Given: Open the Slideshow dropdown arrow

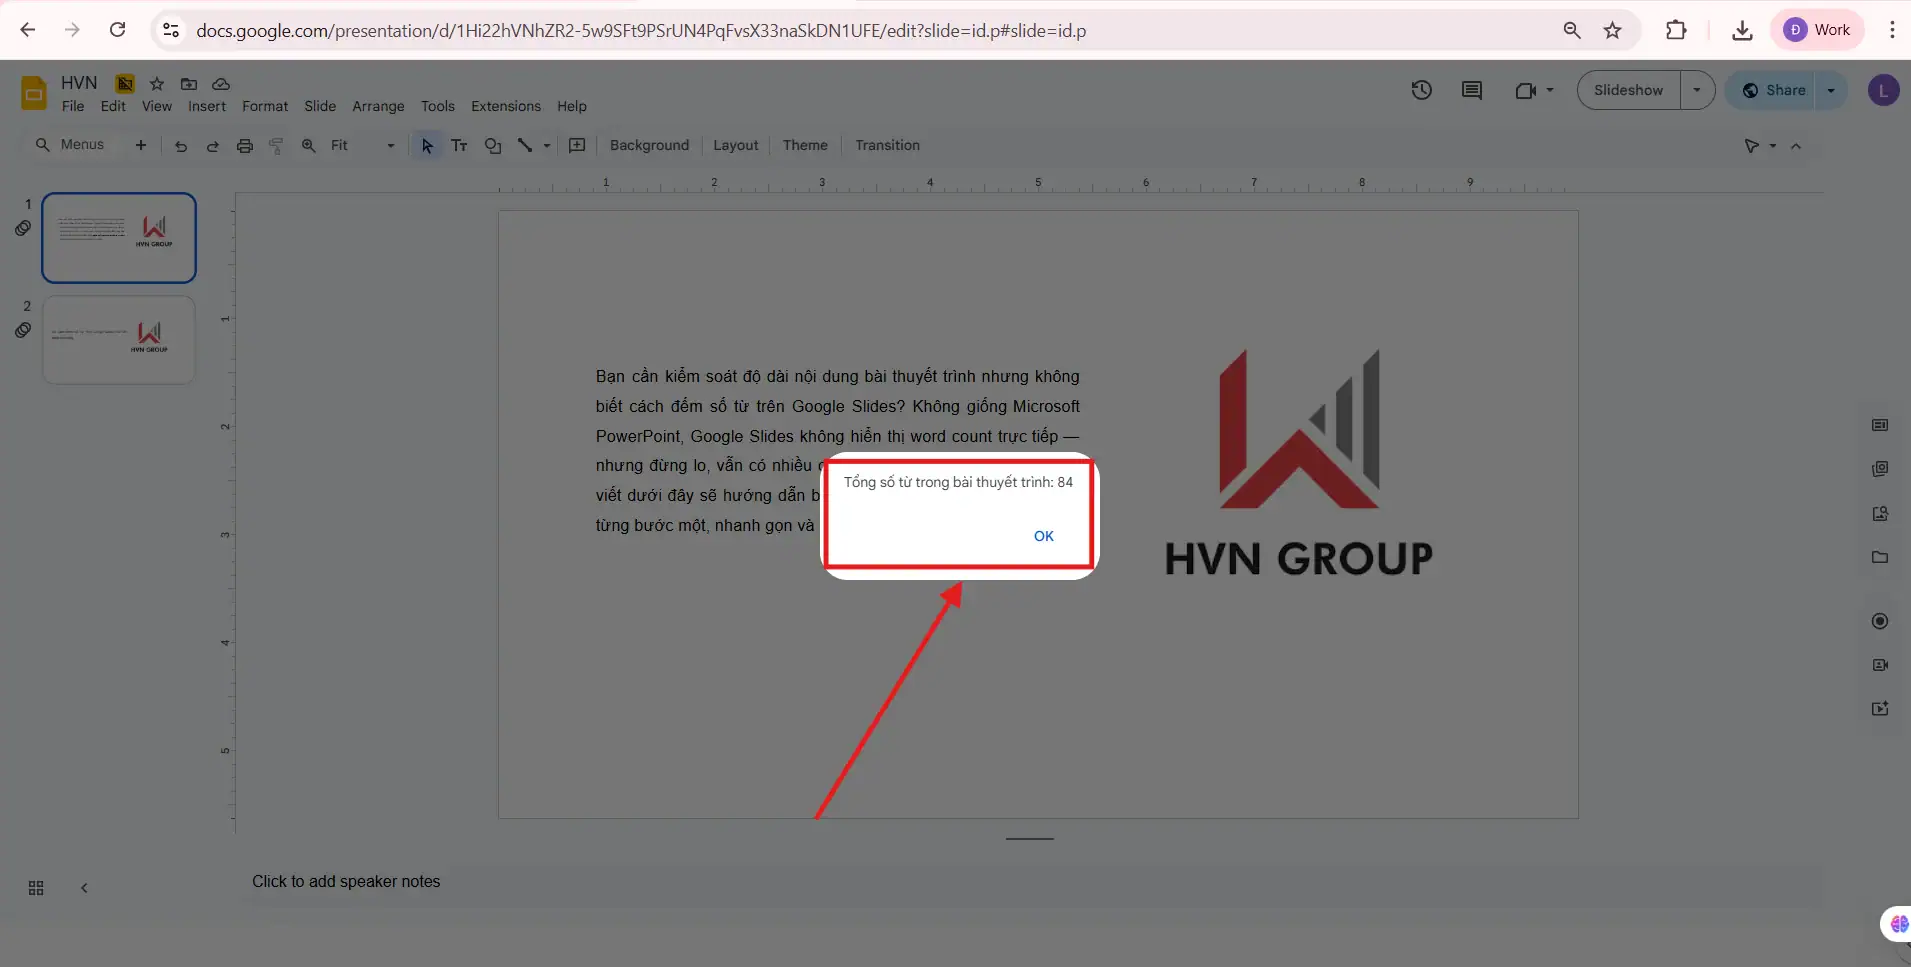Looking at the screenshot, I should pos(1697,90).
